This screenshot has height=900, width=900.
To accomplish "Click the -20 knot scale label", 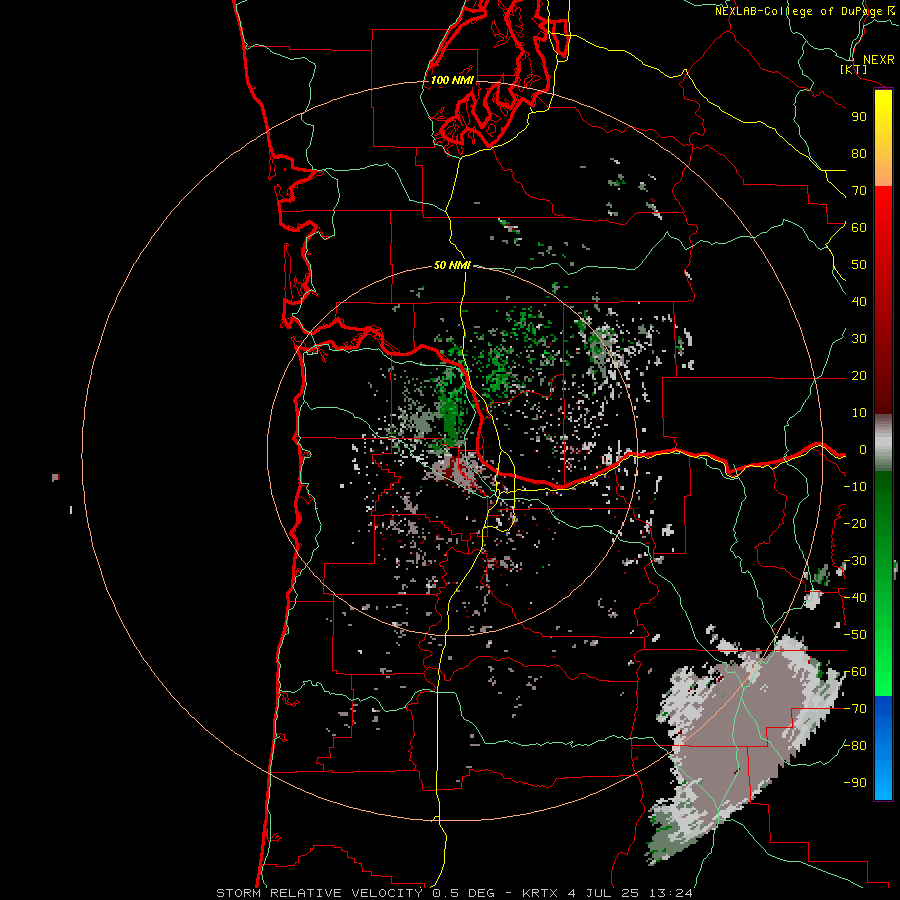I will (855, 524).
